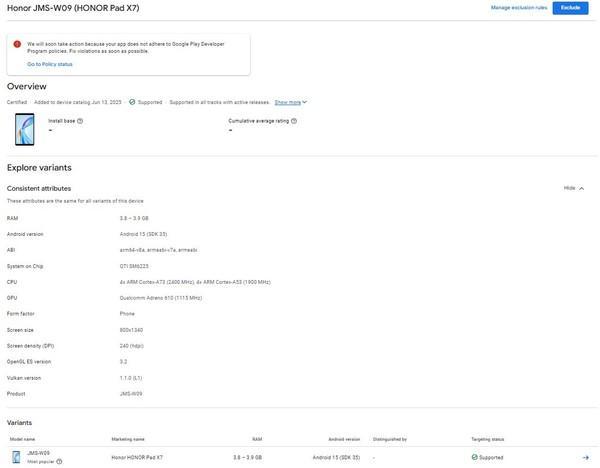Select the Model name column header

(22, 438)
